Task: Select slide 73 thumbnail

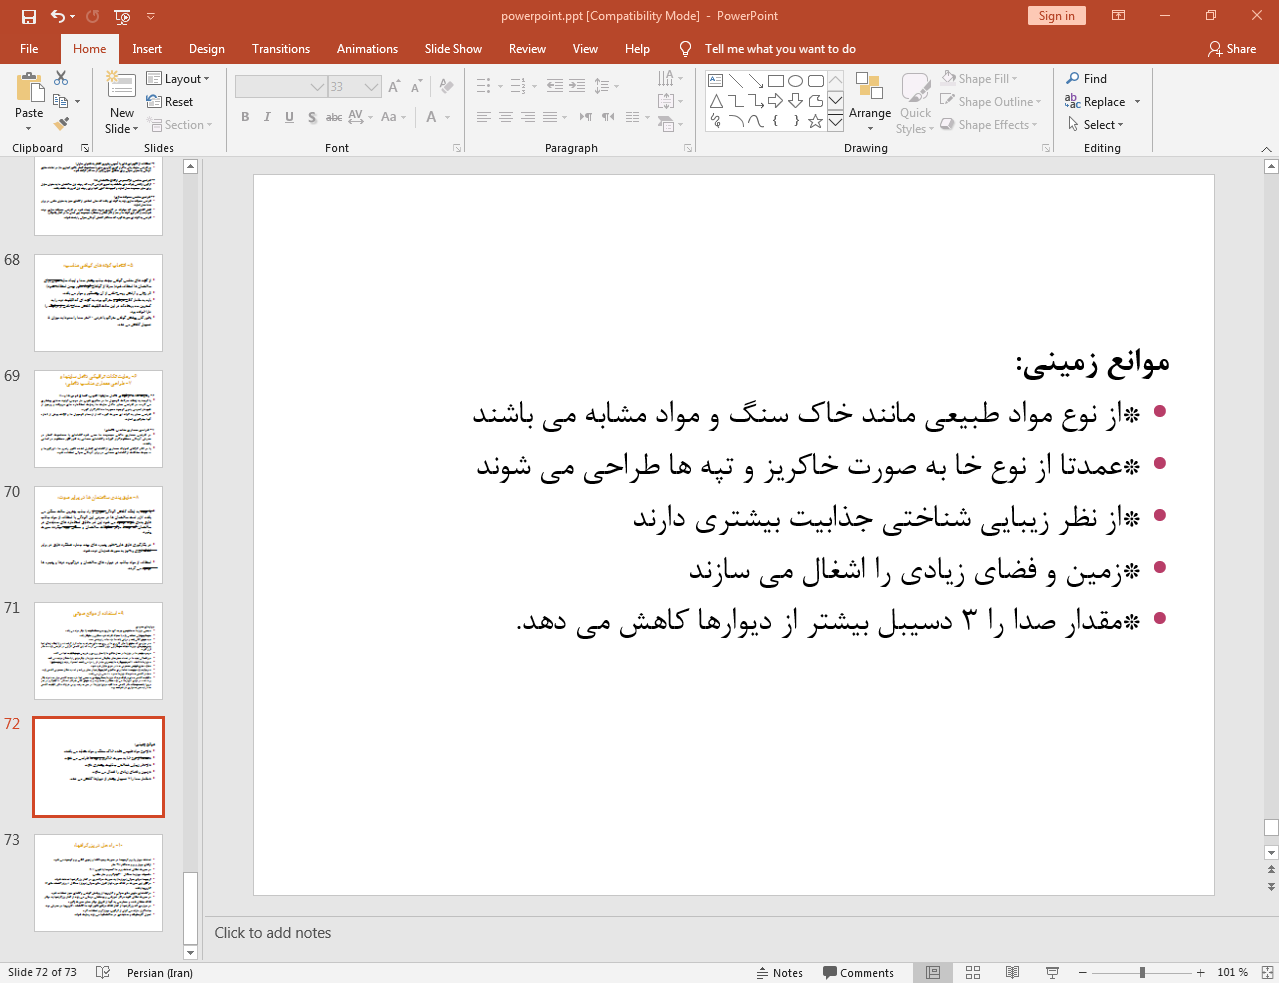Action: 98,883
